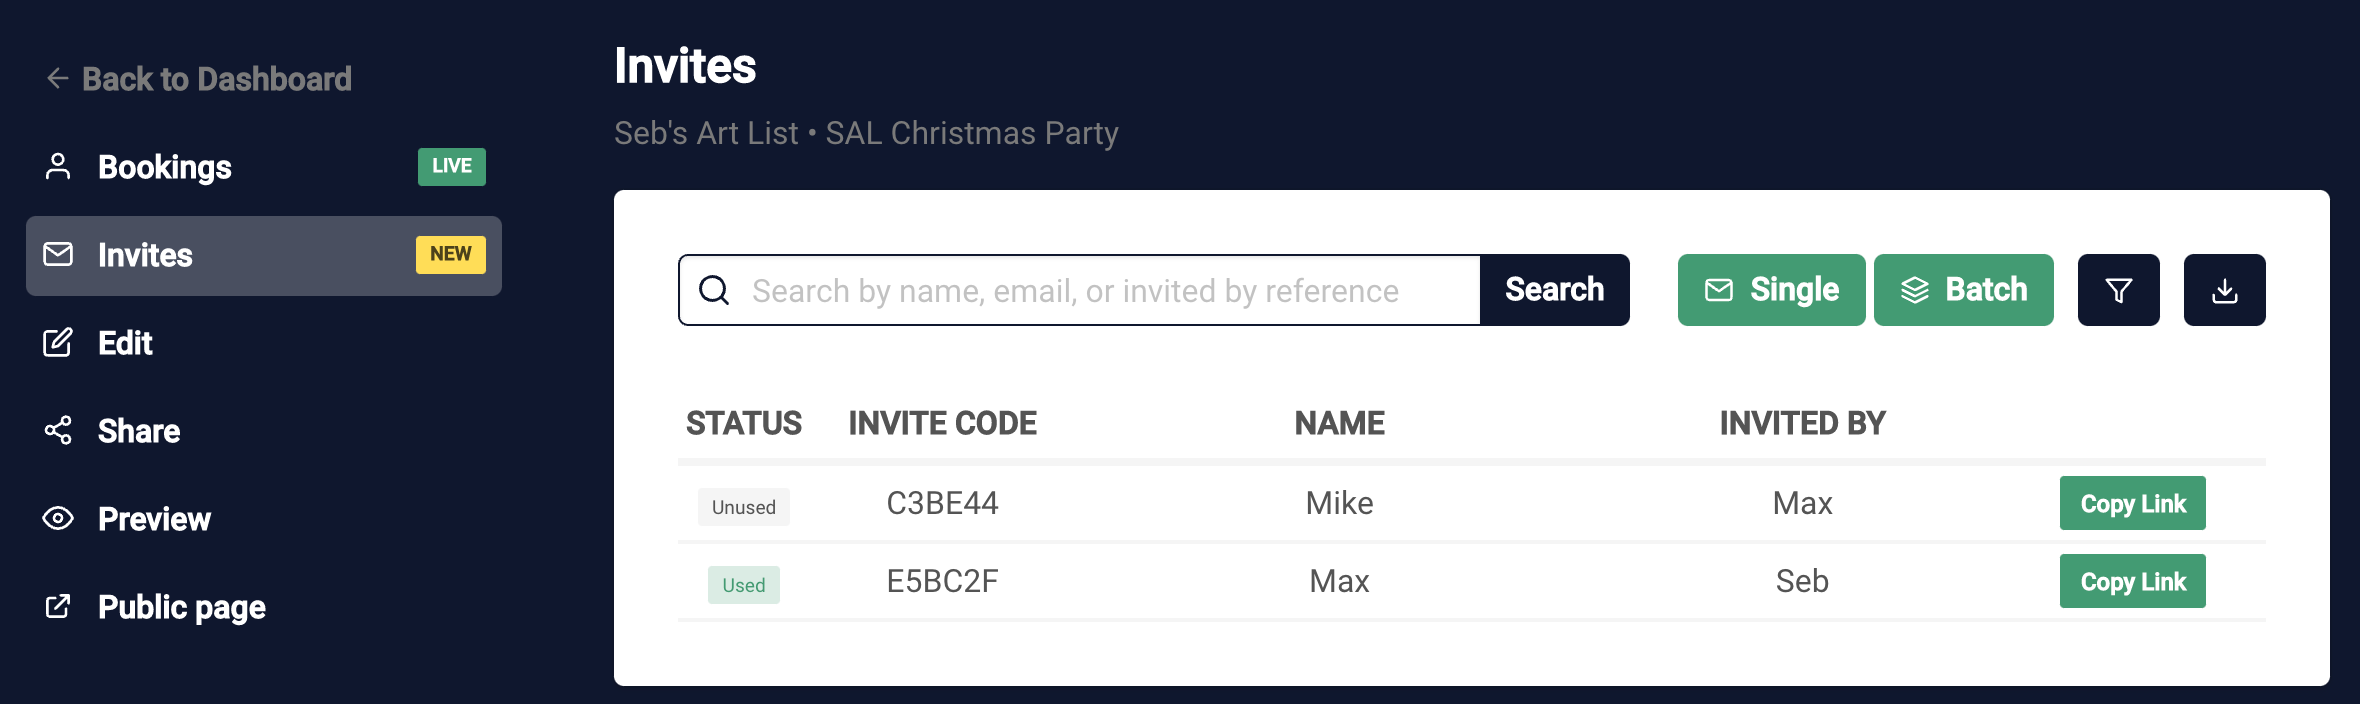Open the filter funnel icon
2360x704 pixels.
point(2118,290)
